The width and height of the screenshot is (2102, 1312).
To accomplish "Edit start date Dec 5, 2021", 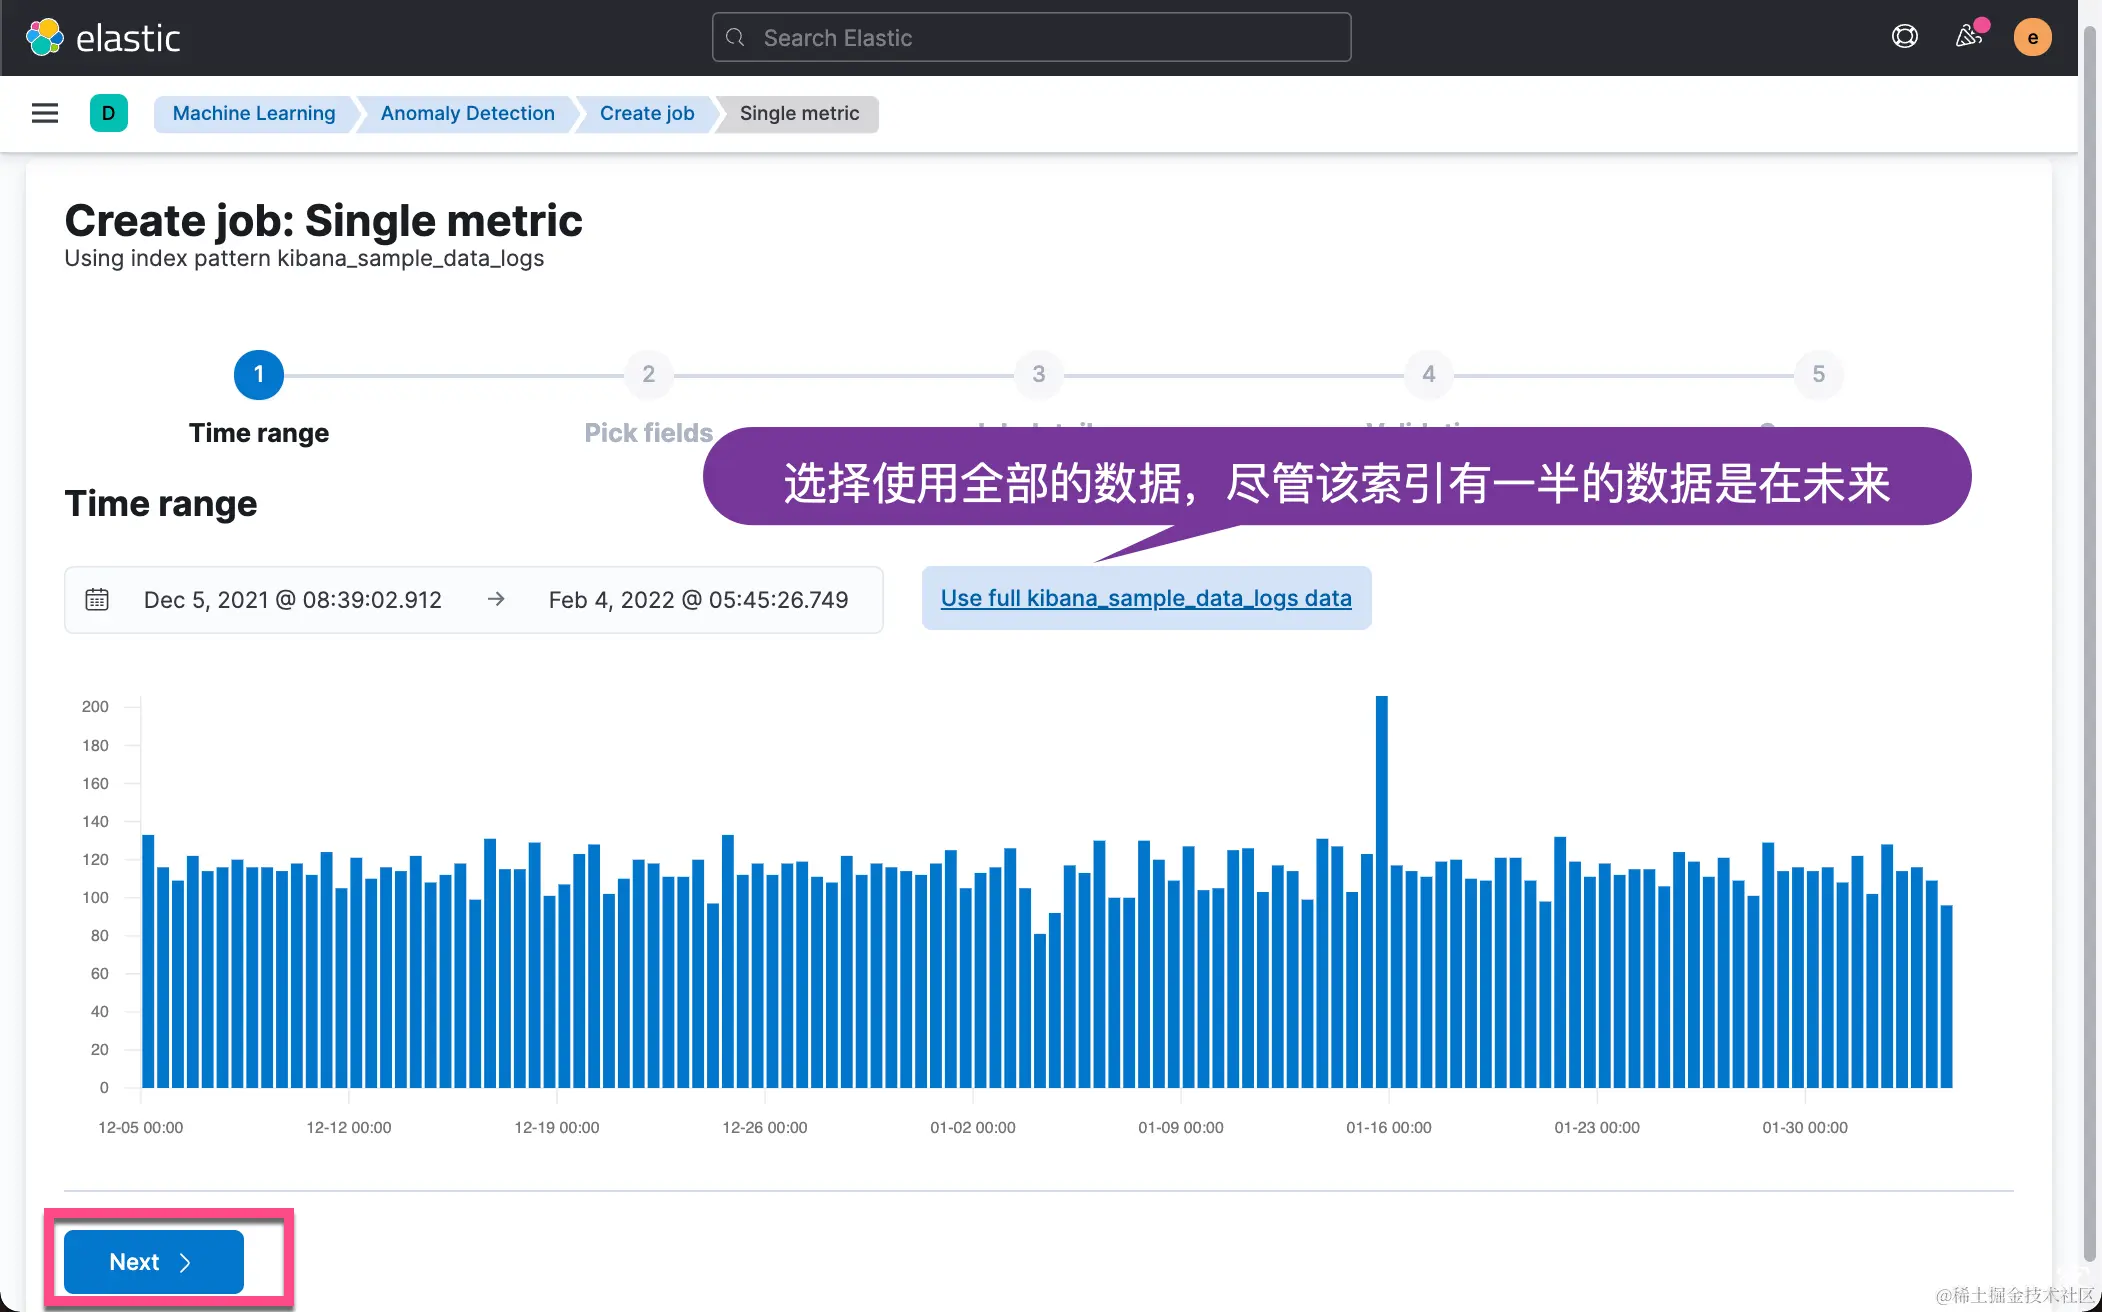I will point(293,600).
